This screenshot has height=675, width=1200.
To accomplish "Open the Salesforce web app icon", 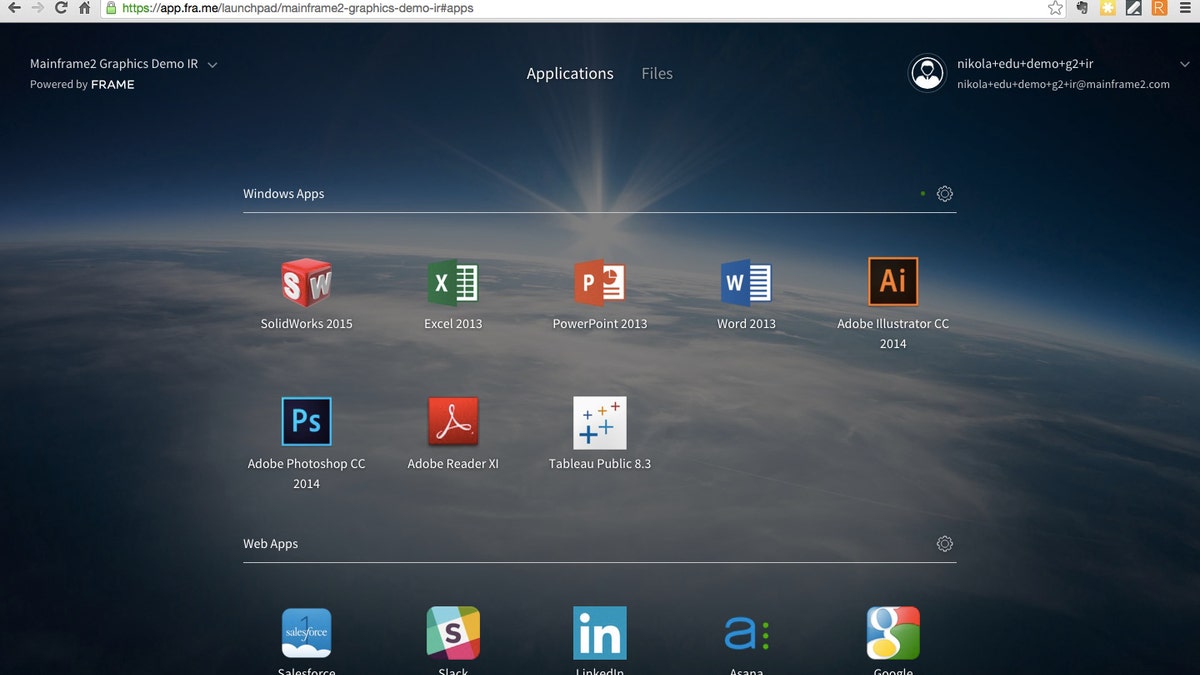I will pos(306,633).
